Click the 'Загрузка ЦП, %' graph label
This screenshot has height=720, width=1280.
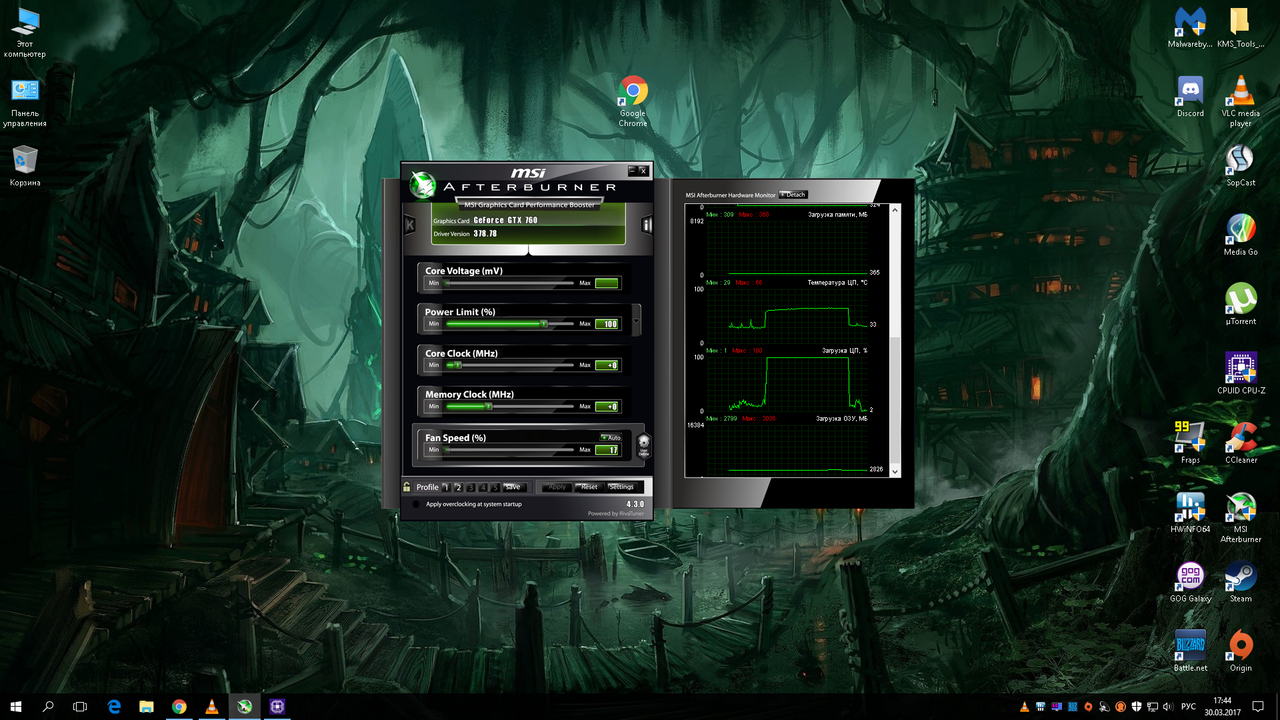pos(845,351)
